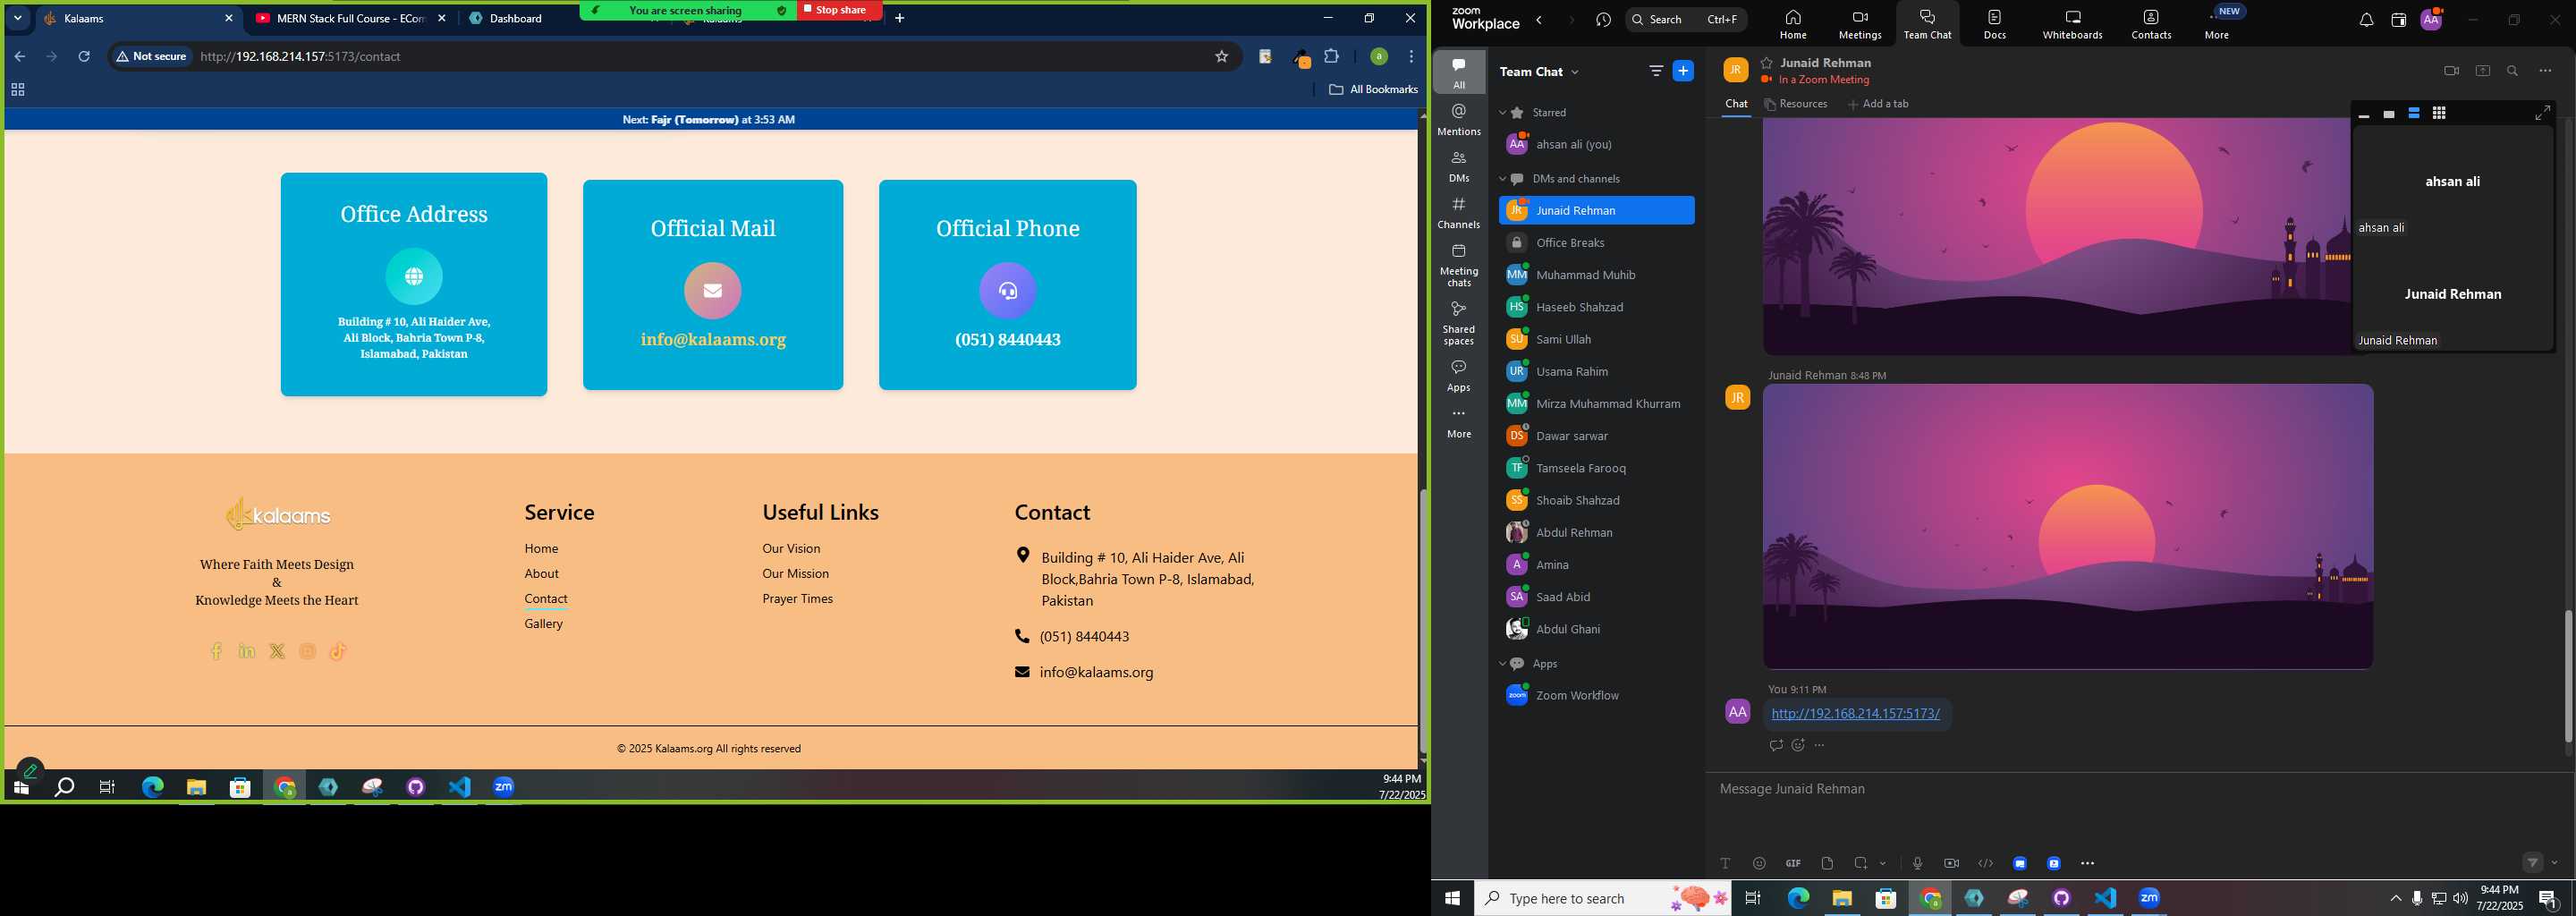Click the Stop share button
This screenshot has height=916, width=2576.
(x=839, y=10)
